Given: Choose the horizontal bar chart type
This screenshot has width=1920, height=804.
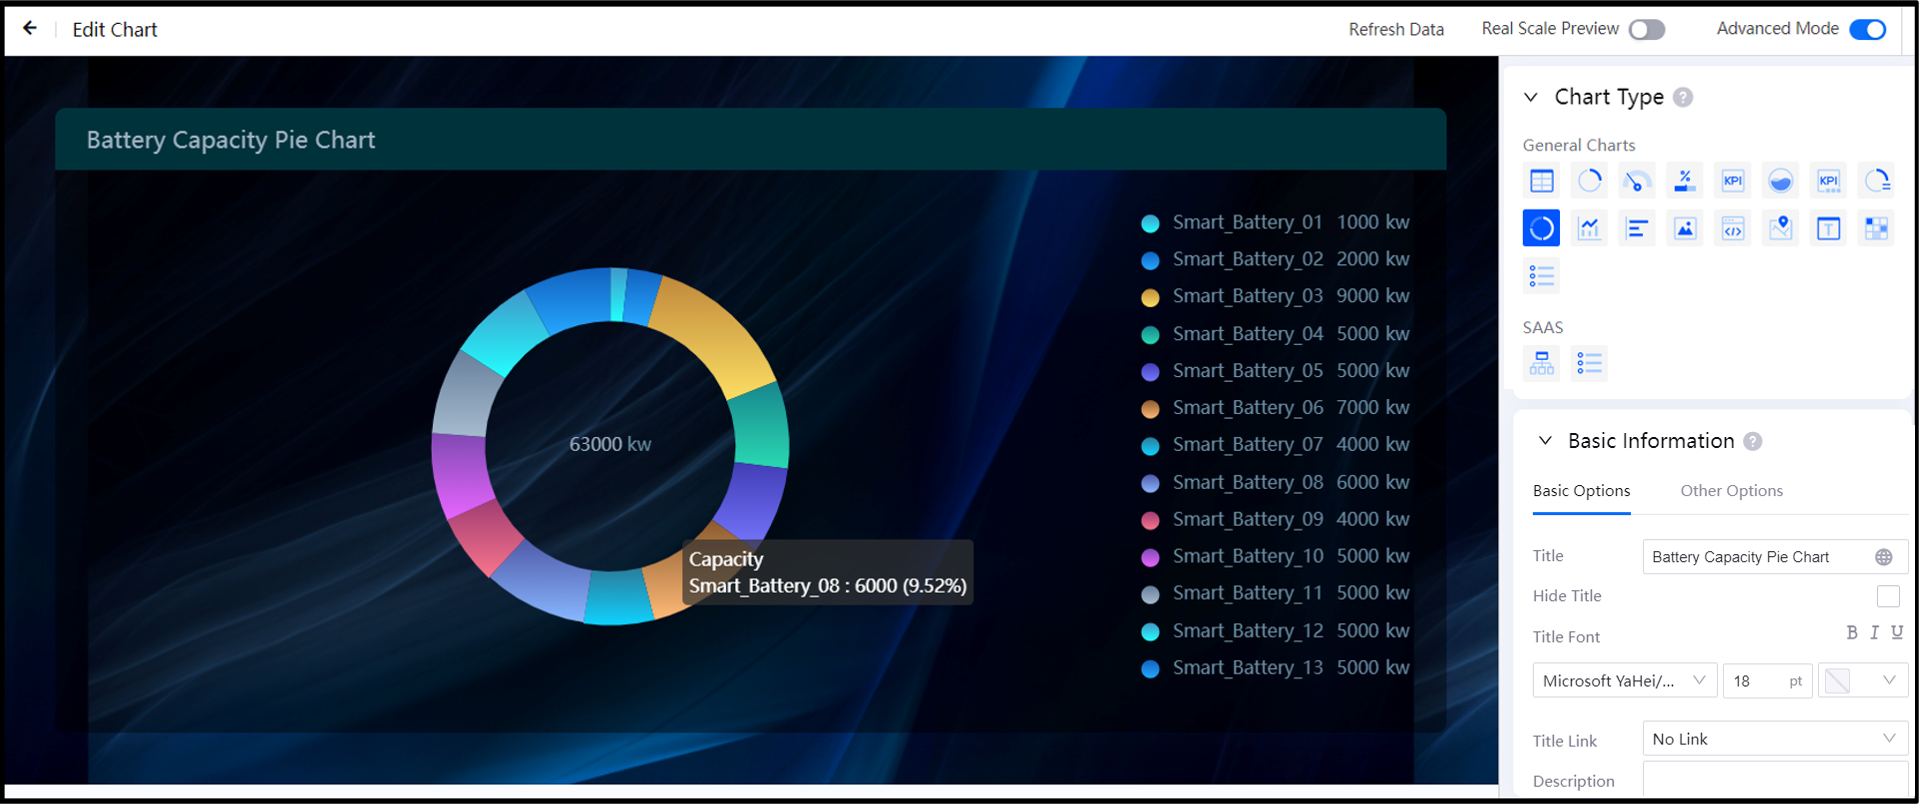Looking at the screenshot, I should [1637, 229].
